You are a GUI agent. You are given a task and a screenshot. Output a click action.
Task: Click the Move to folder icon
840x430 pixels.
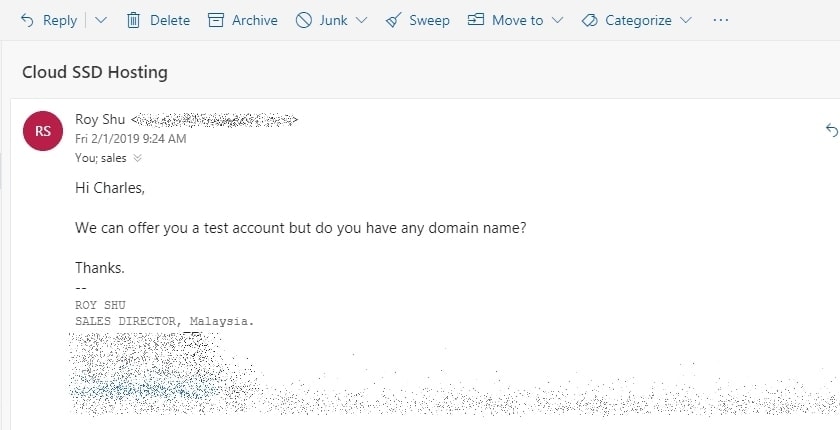(x=476, y=20)
